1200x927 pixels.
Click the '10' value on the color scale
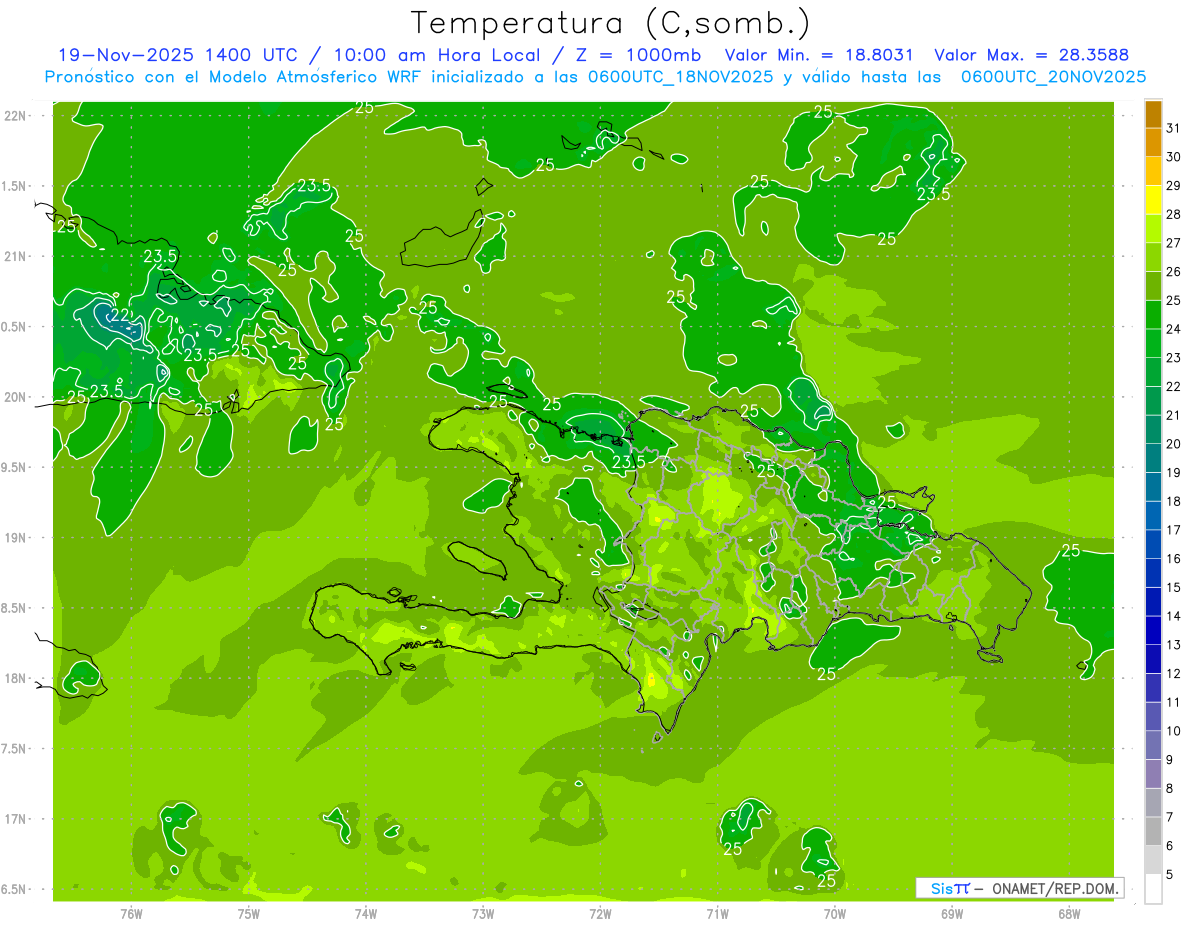coord(1174,731)
